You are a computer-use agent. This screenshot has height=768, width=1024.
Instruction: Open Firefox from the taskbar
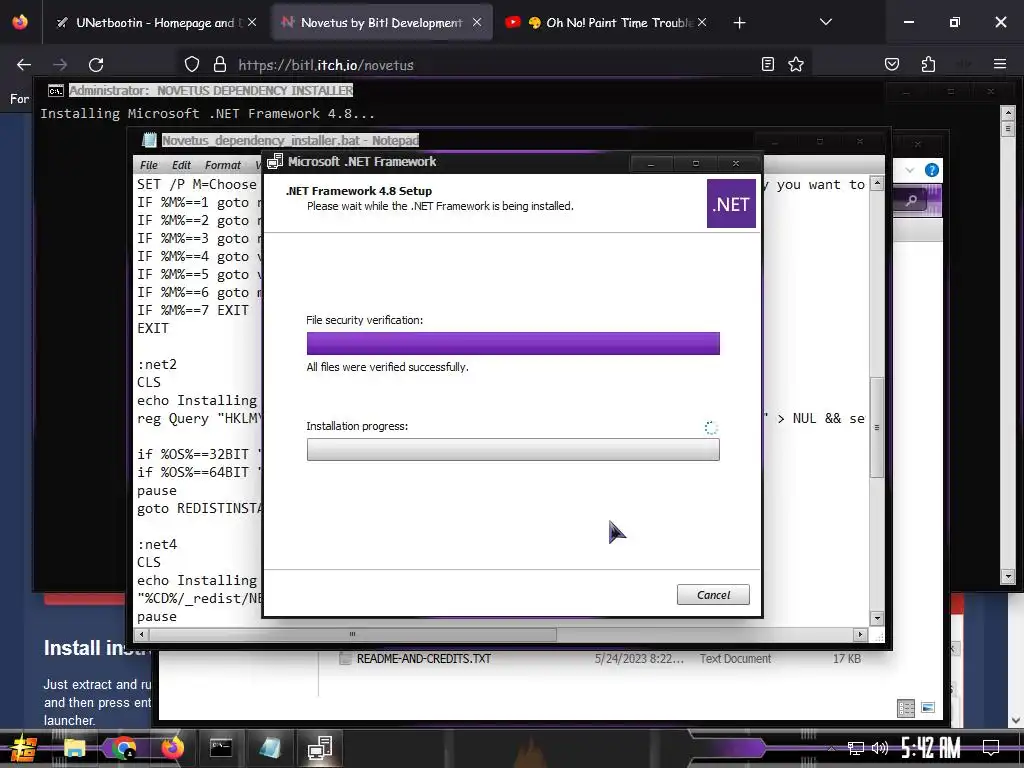(172, 748)
